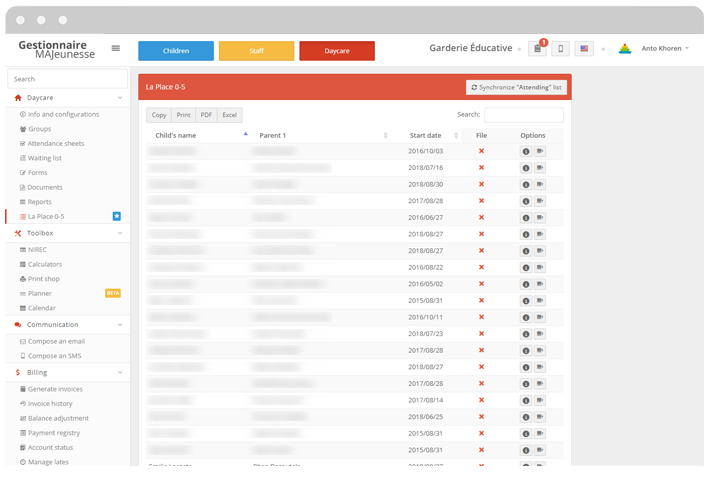Viewport: 710px width, 478px height.
Task: Switch to the Children tab
Action: point(176,51)
